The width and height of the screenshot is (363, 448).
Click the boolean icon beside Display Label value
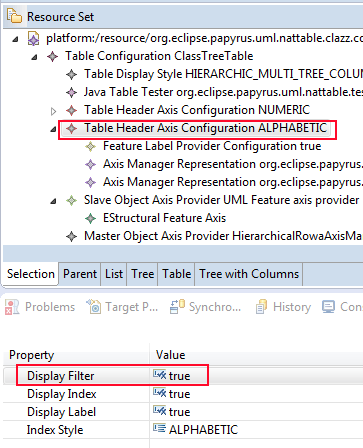pyautogui.click(x=159, y=411)
